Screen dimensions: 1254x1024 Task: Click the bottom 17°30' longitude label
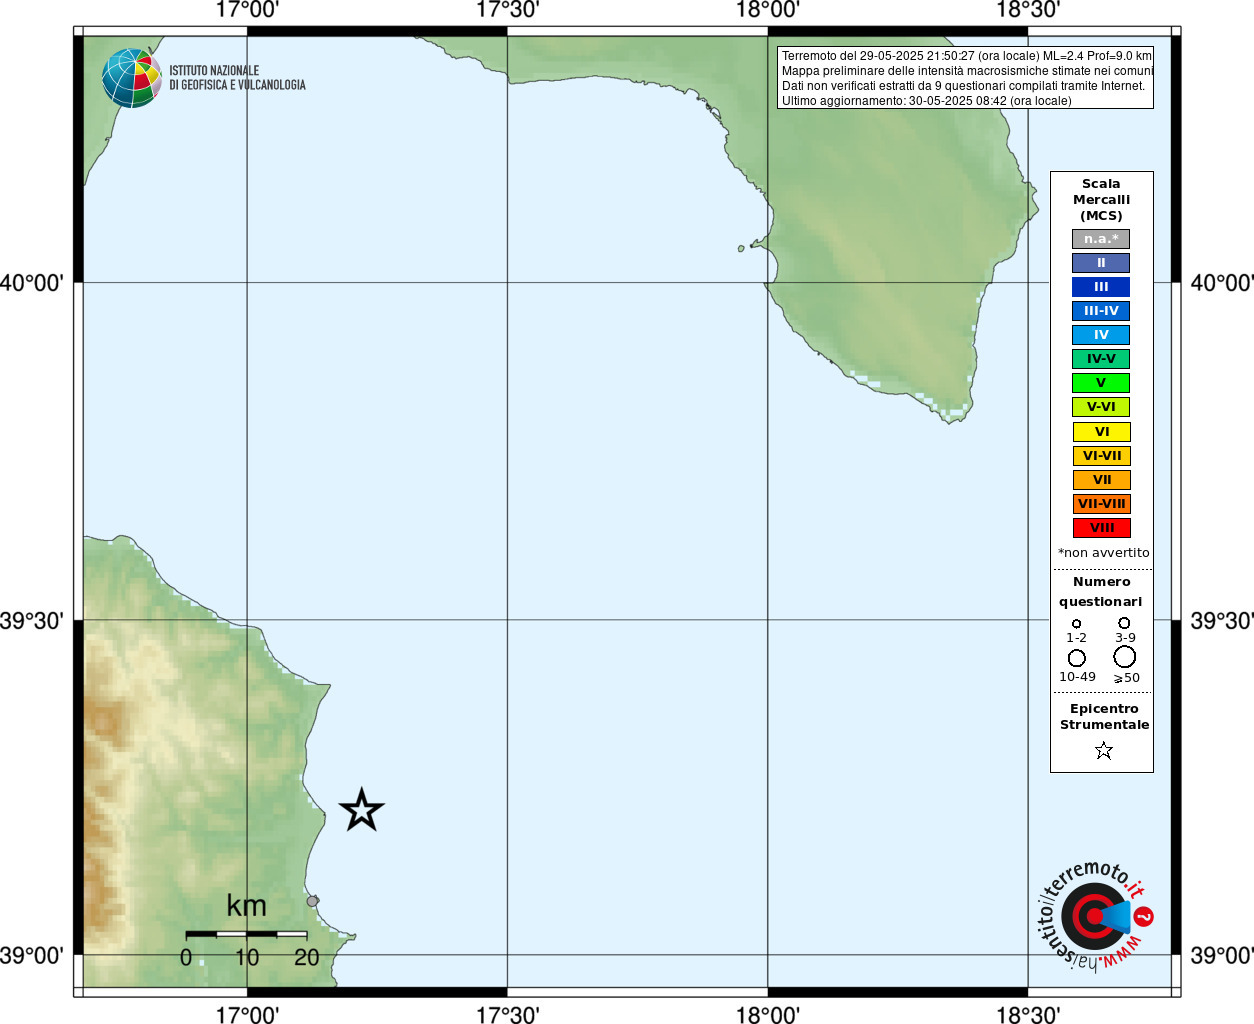tap(507, 1015)
